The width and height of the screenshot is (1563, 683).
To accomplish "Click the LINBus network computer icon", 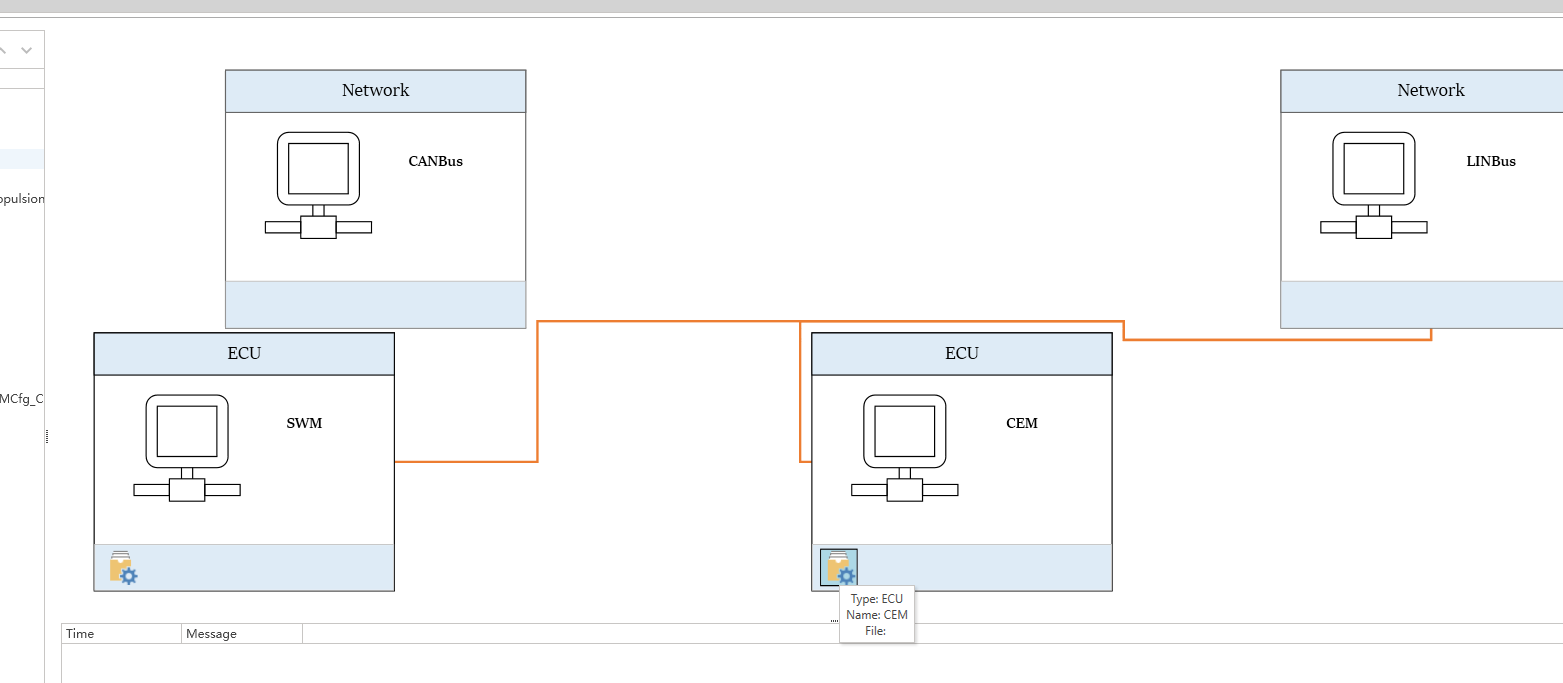I will (x=1373, y=185).
